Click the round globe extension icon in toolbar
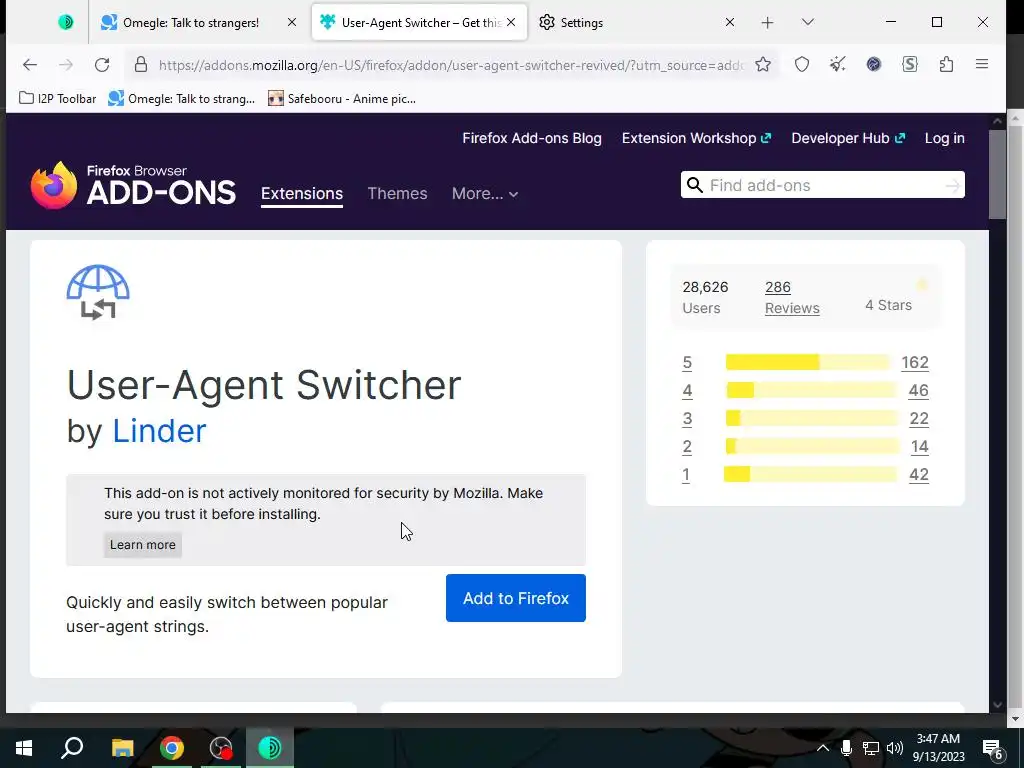 click(874, 64)
